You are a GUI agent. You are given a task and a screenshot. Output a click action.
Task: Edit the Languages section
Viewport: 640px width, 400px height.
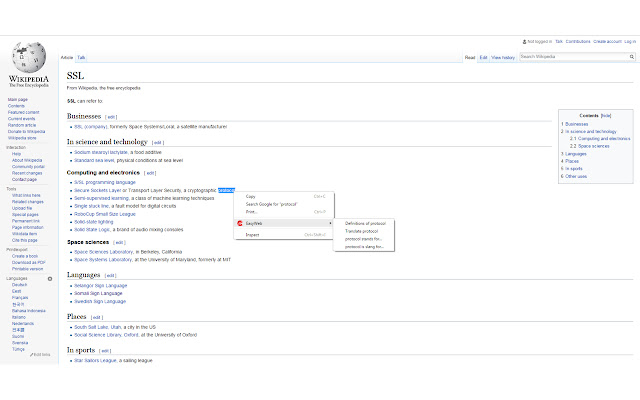pos(111,276)
